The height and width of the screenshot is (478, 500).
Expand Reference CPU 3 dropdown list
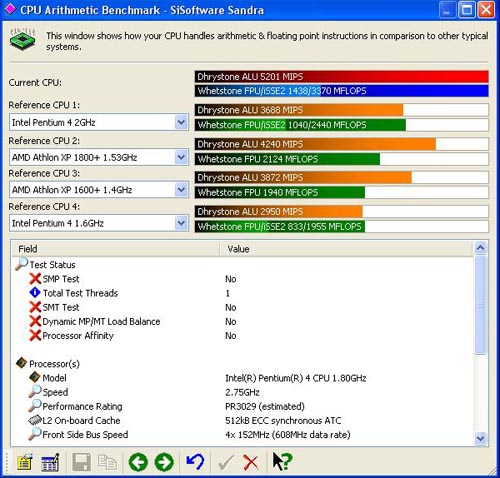tap(181, 190)
